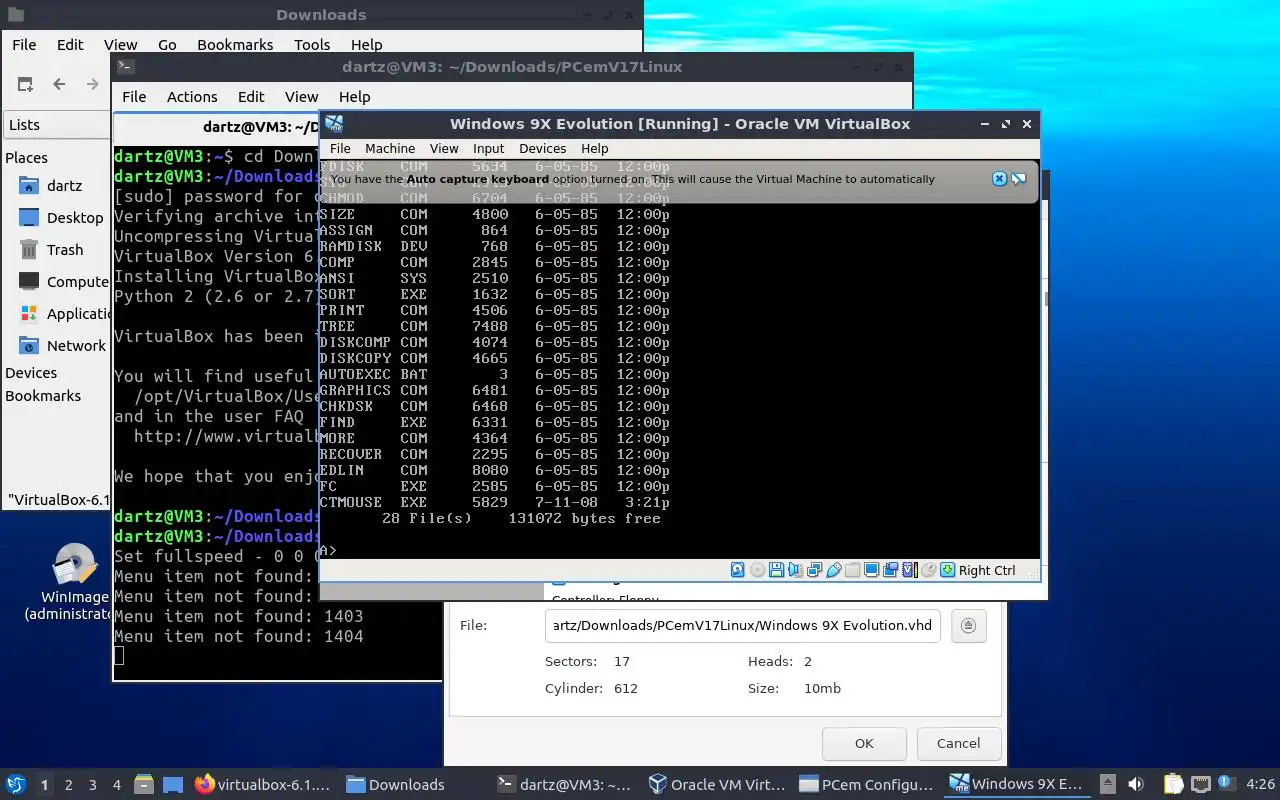The image size is (1280, 800).
Task: Open the File menu in VirtualBox window
Action: [x=340, y=148]
